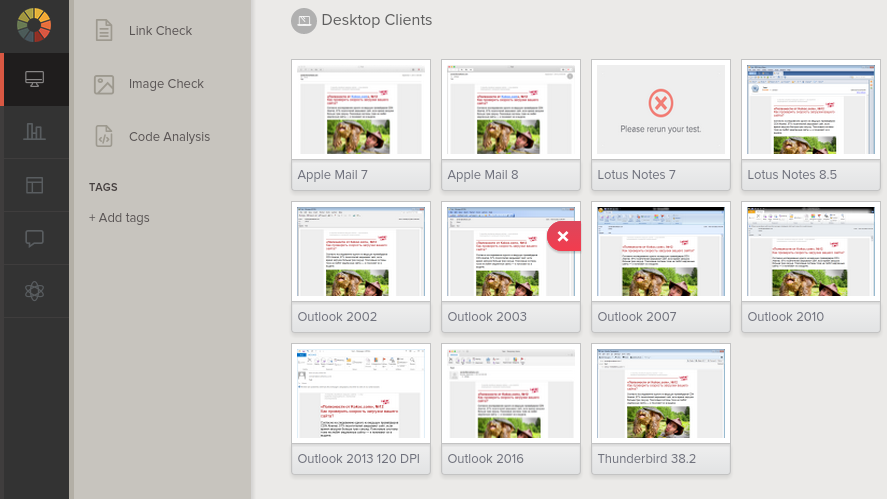Screen dimensions: 887x499
Task: Open the Lotus Notes 8.5 preview thumbnail
Action: [811, 109]
